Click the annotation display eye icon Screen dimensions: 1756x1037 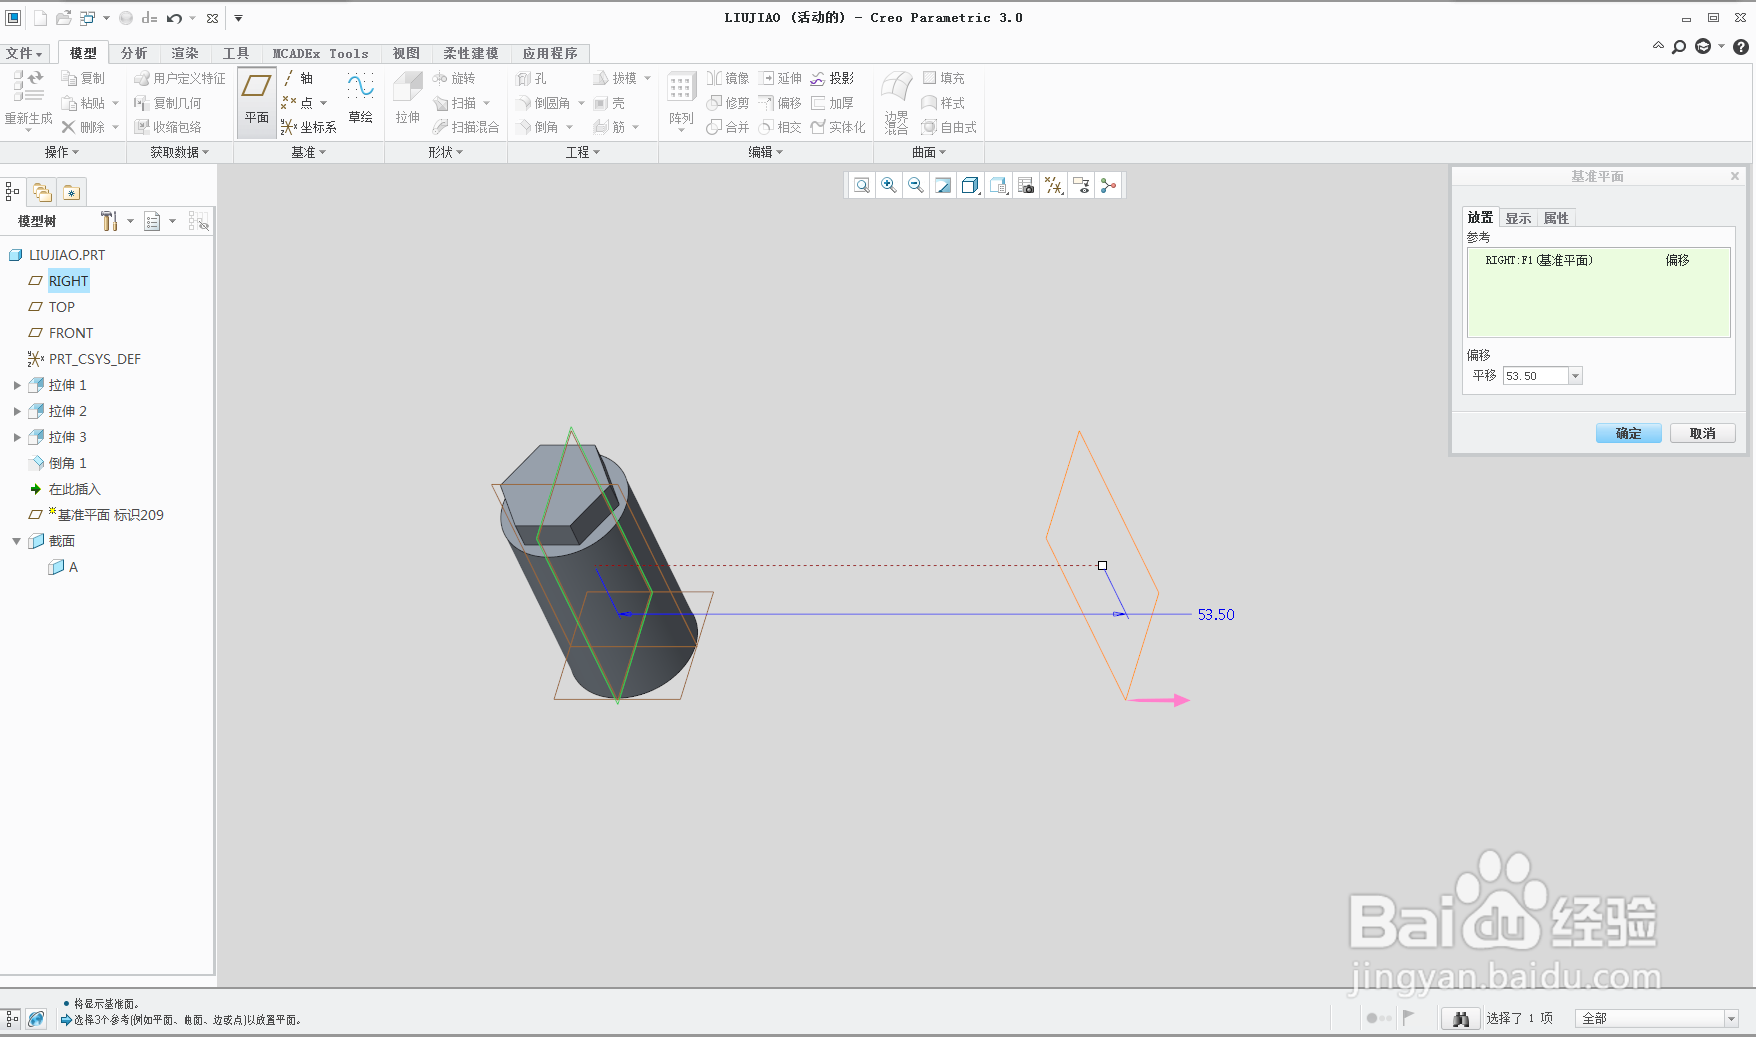[x=1081, y=185]
